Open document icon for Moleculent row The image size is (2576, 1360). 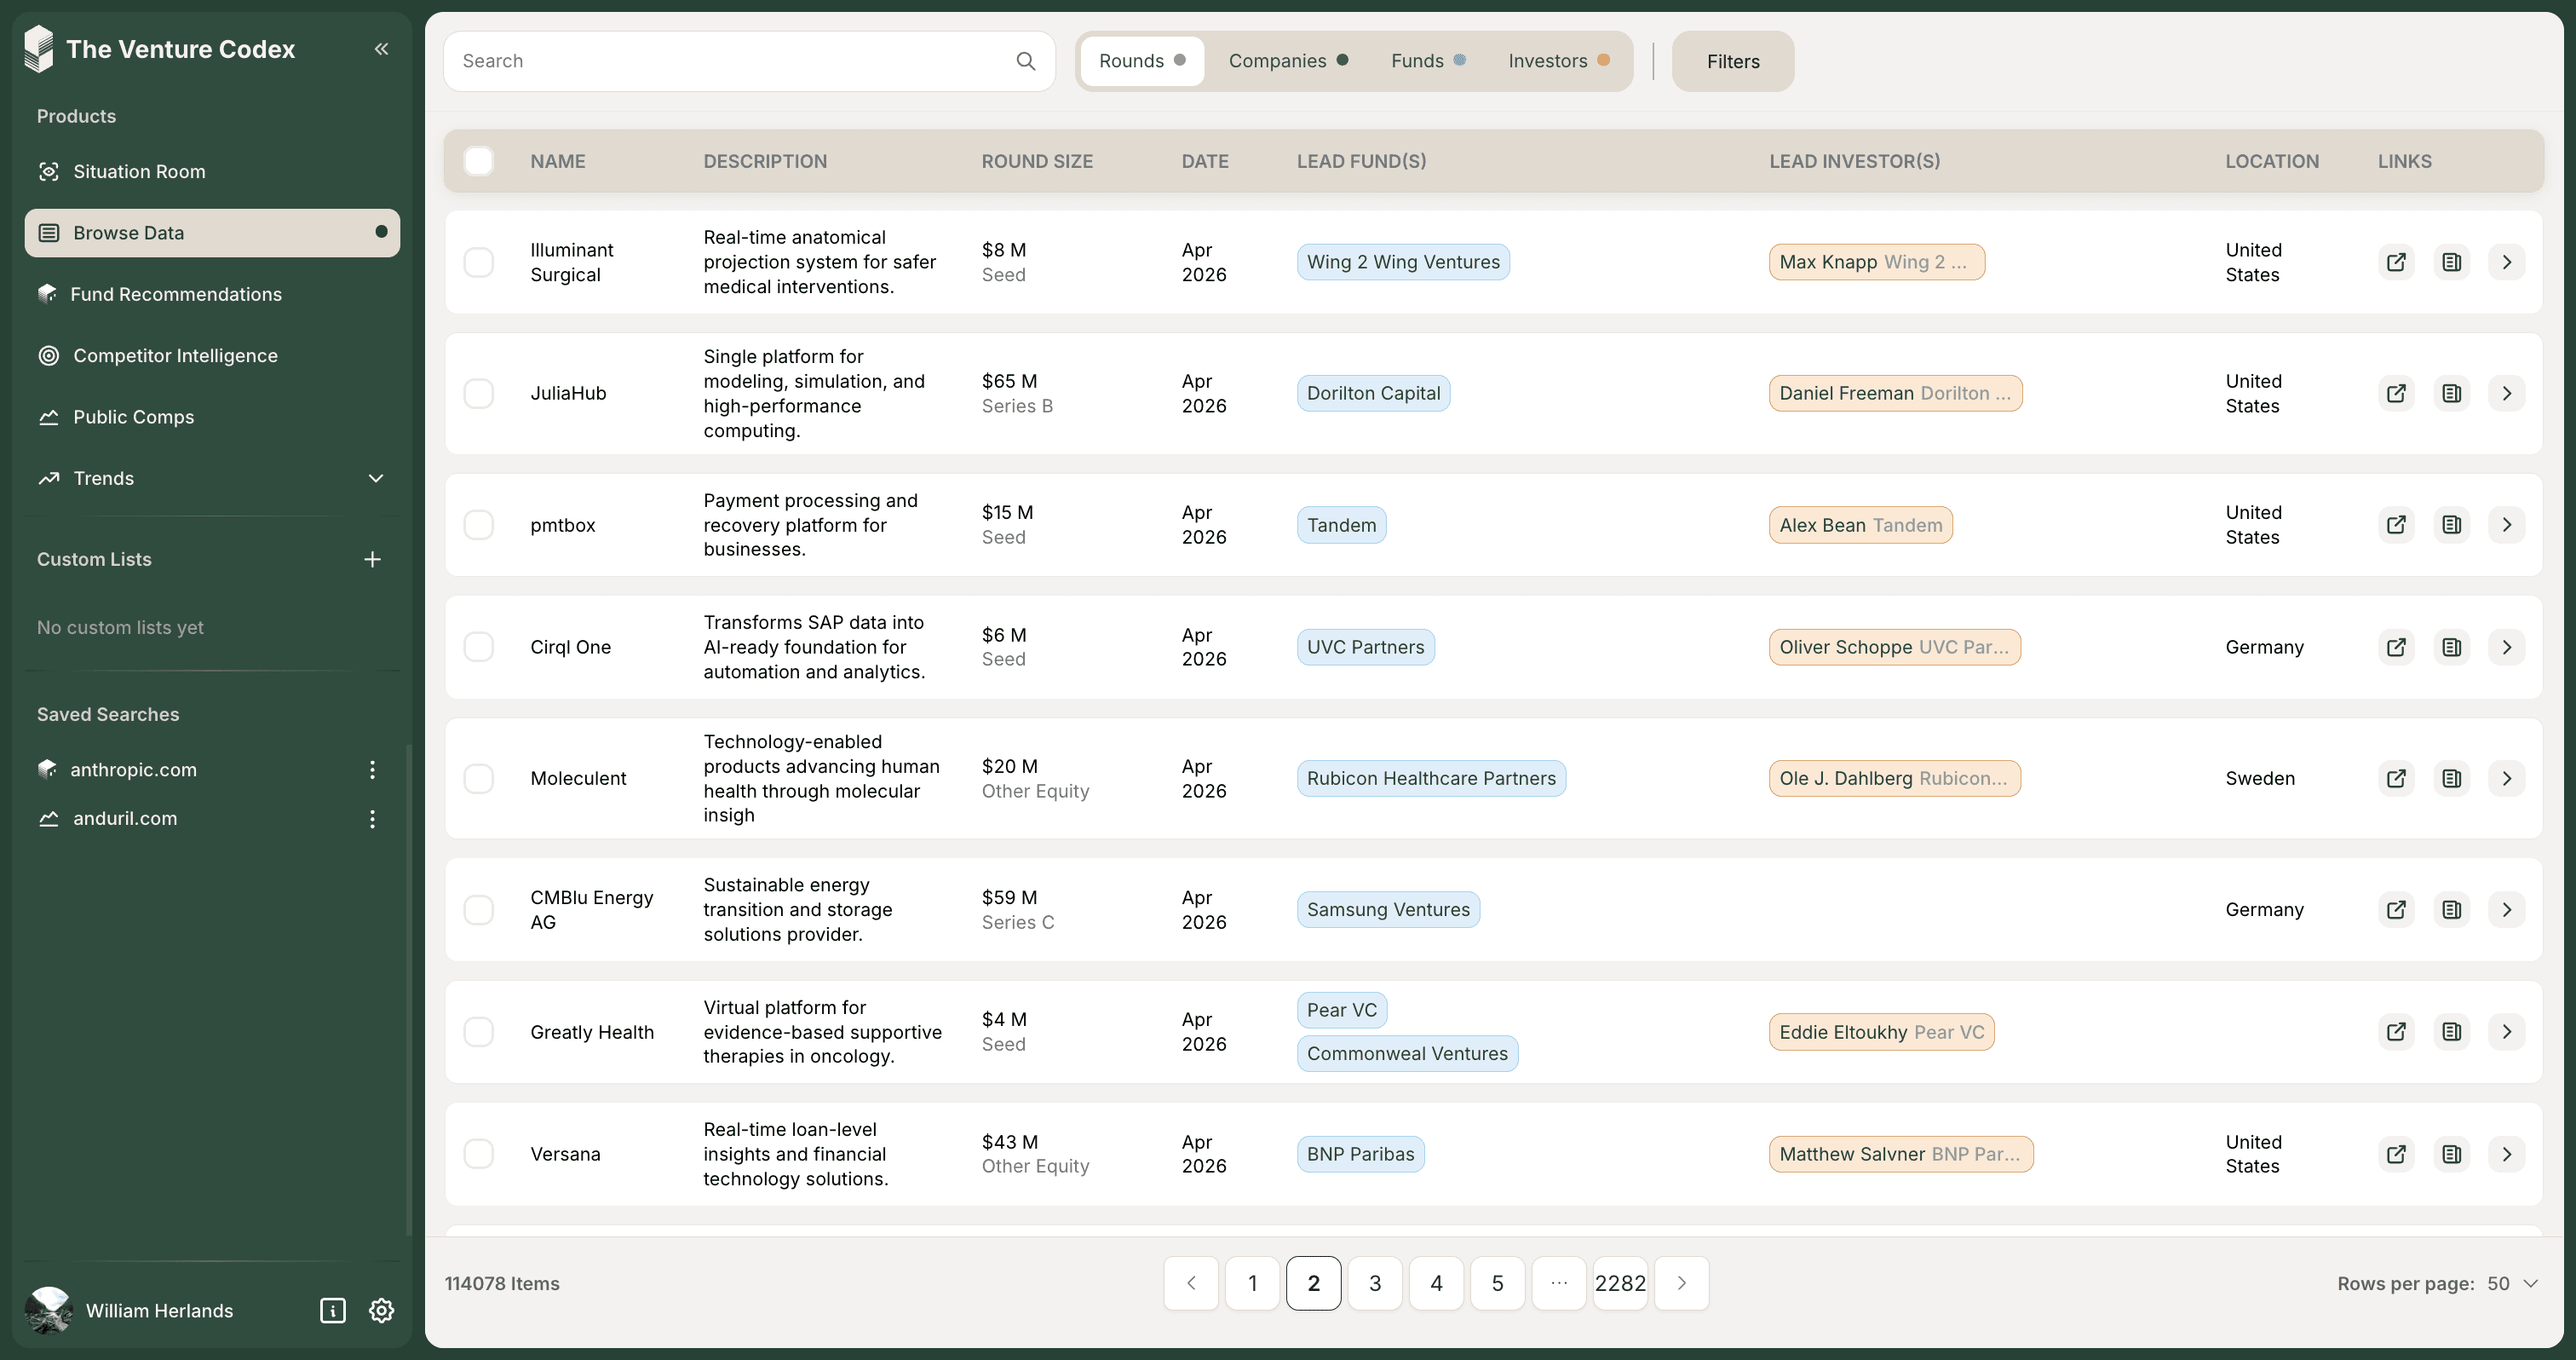click(x=2451, y=778)
